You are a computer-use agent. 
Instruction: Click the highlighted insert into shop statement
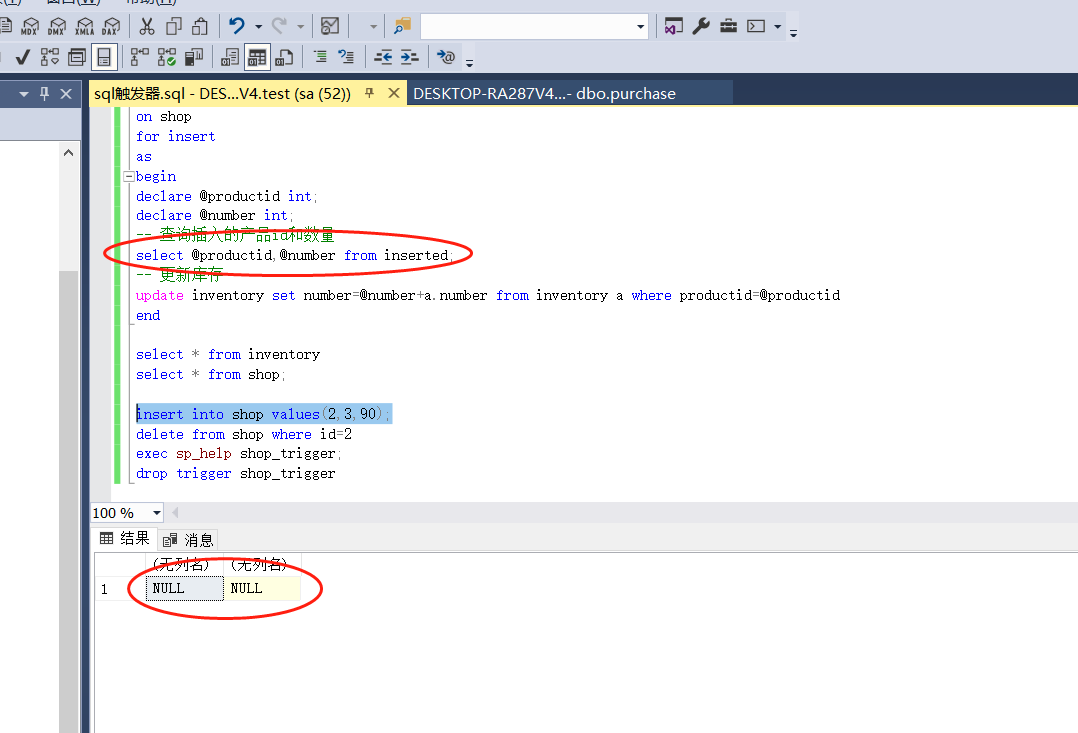point(264,414)
